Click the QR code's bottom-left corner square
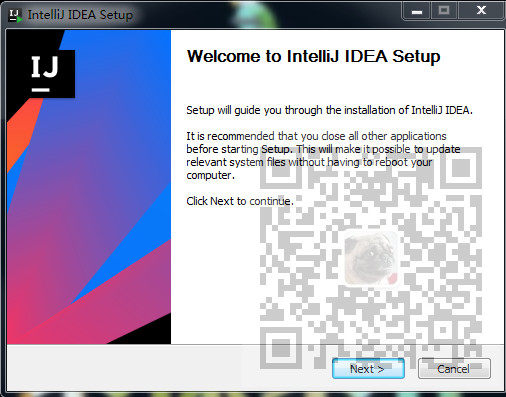Image resolution: width=506 pixels, height=397 pixels. 281,348
